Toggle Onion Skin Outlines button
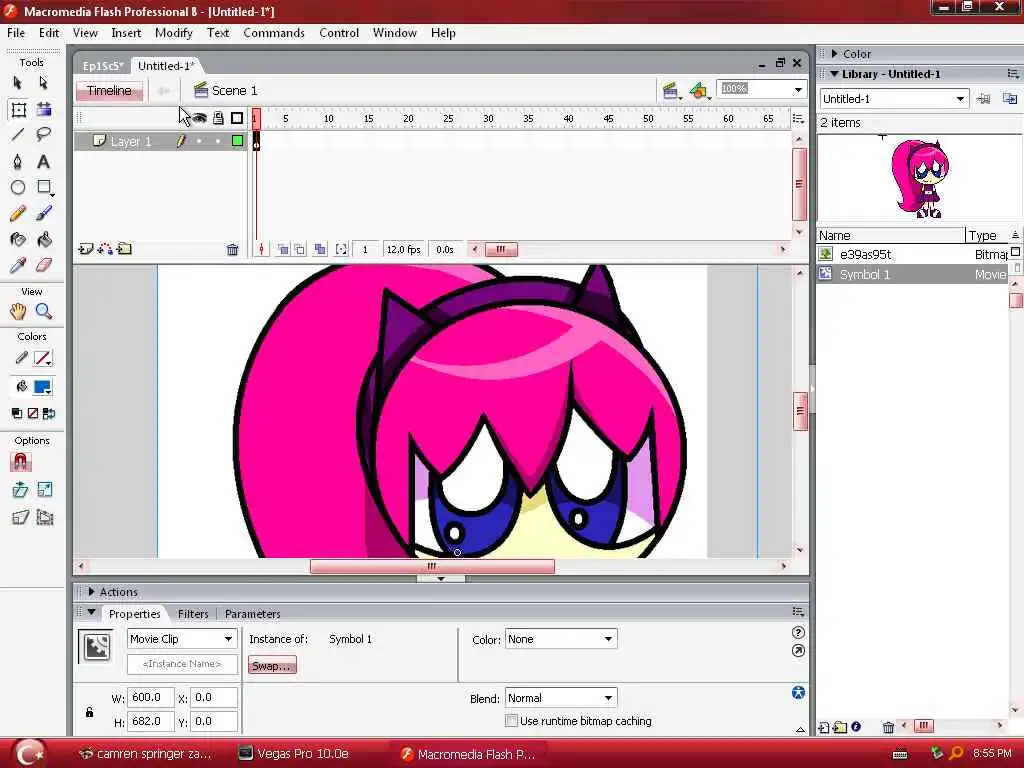 (x=299, y=249)
